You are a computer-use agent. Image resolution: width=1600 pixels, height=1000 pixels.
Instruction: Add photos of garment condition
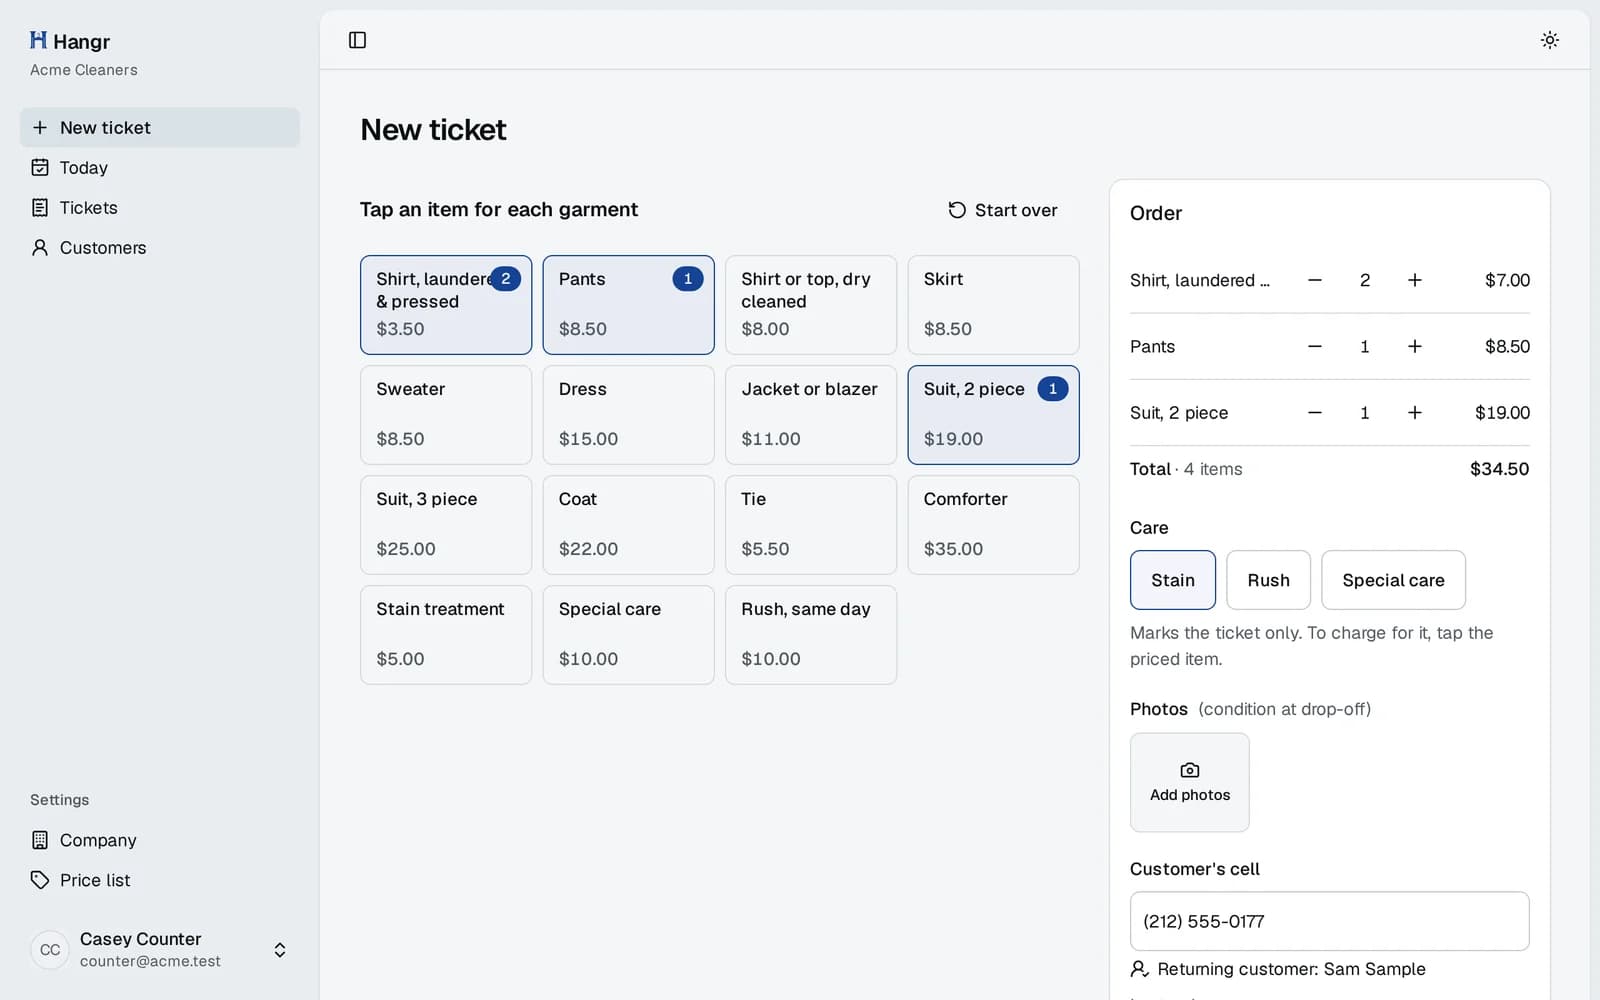[1190, 782]
